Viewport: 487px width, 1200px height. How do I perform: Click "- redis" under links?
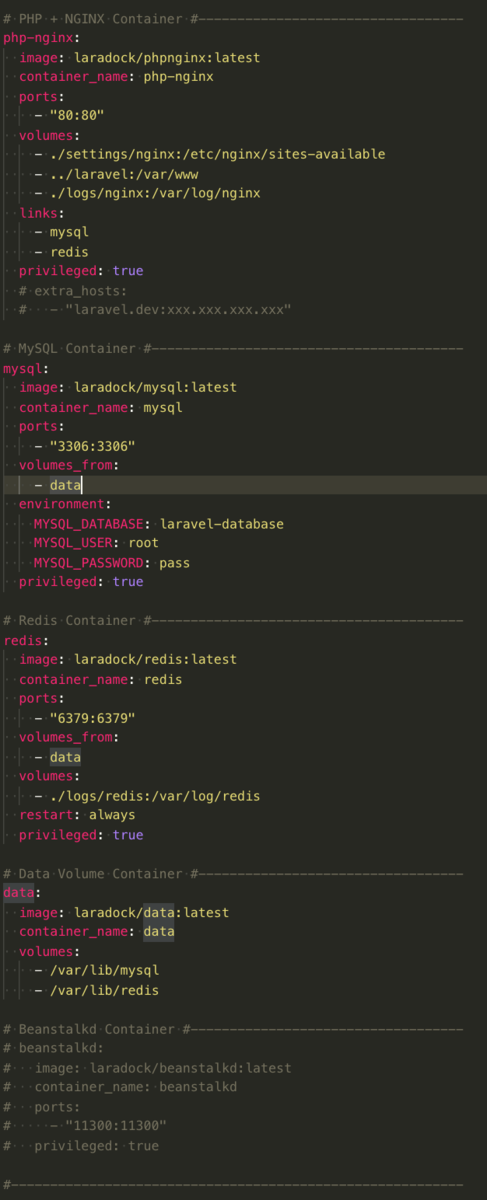62,252
